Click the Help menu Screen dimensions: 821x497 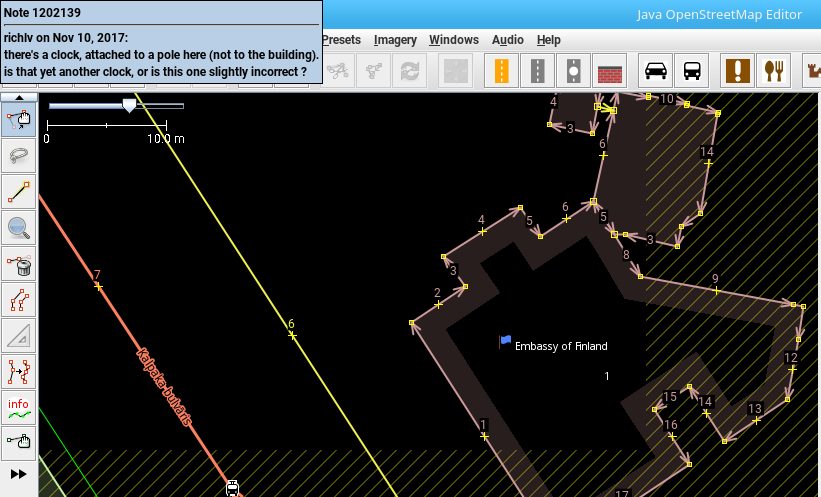549,40
